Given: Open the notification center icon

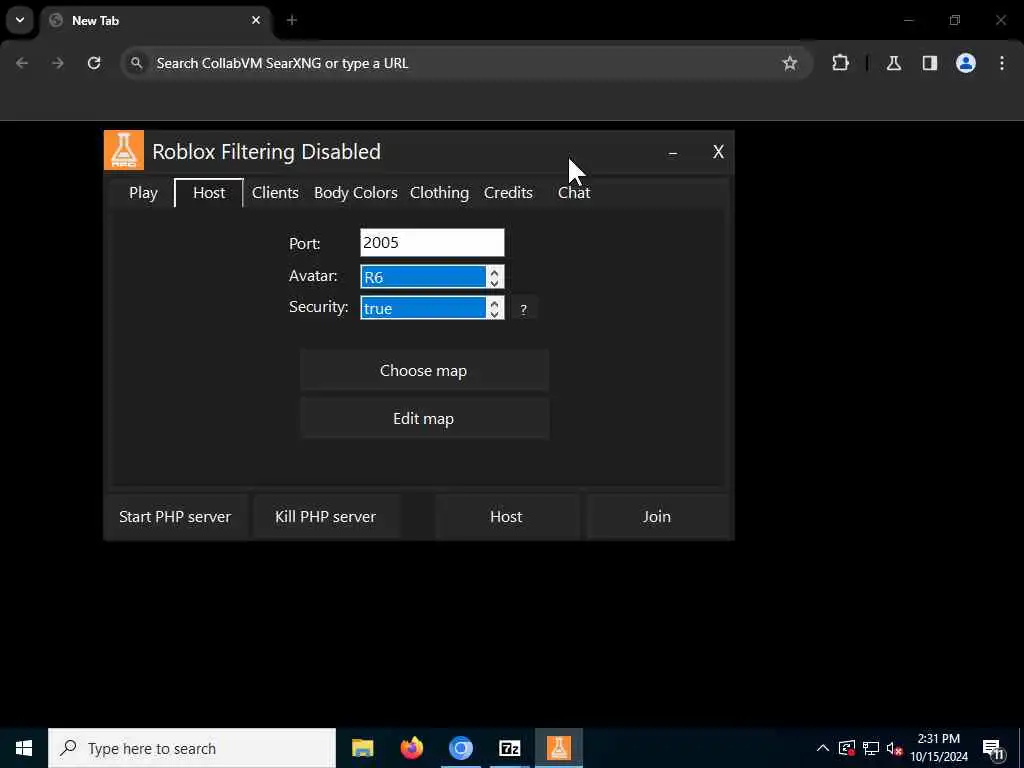Looking at the screenshot, I should click(x=993, y=748).
